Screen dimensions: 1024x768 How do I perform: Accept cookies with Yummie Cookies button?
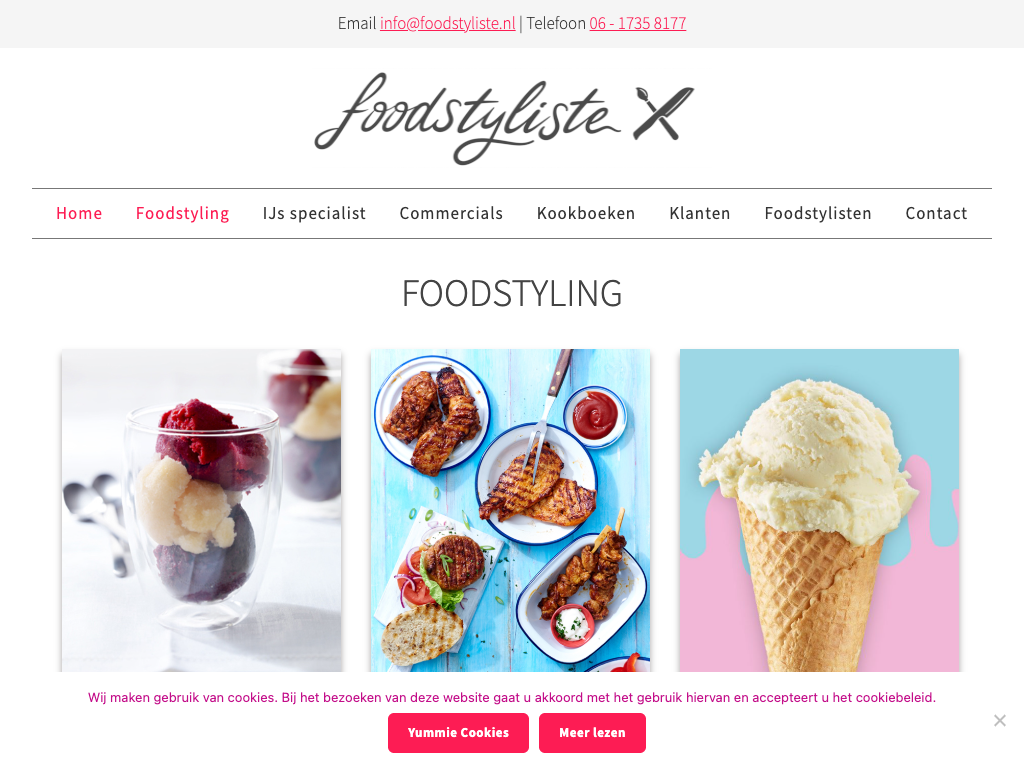pyautogui.click(x=458, y=733)
